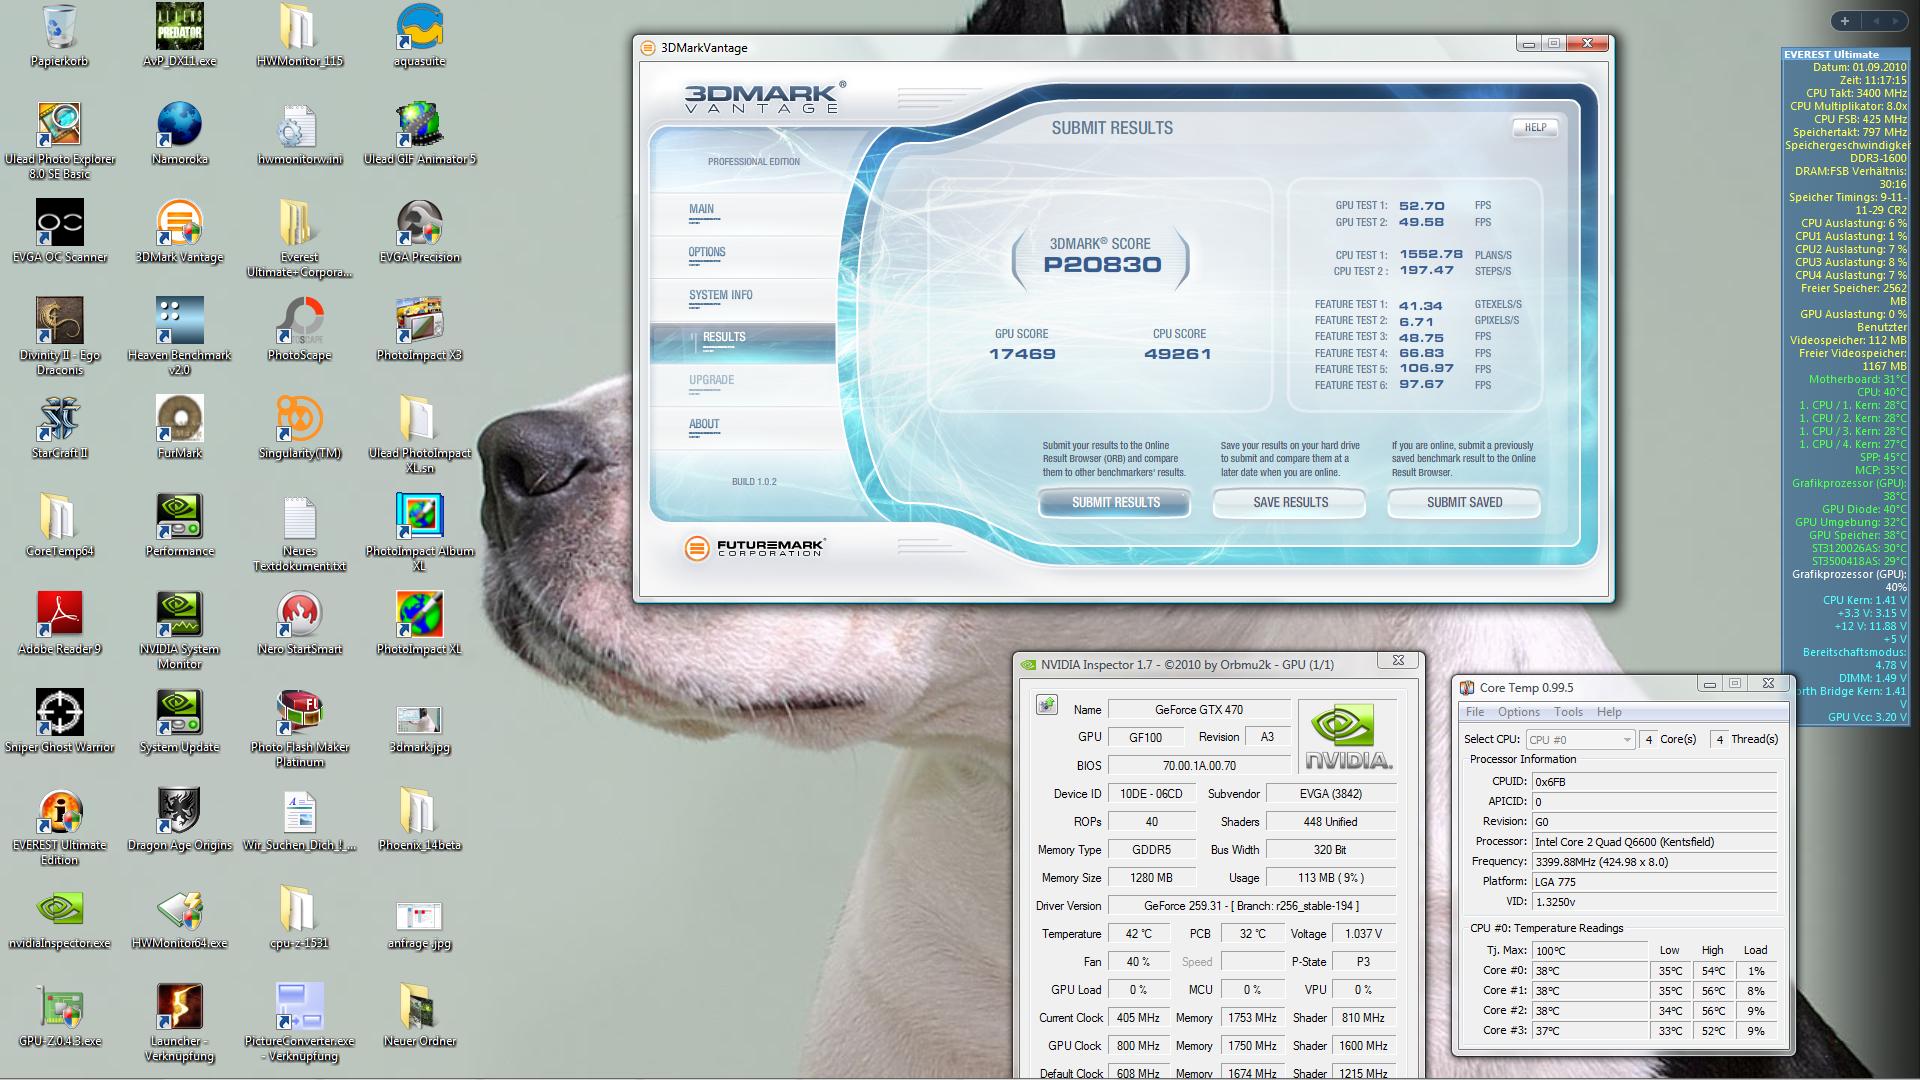Screen dimensions: 1920x1080
Task: Click the HELP button in 3DMark
Action: pyautogui.click(x=1534, y=128)
